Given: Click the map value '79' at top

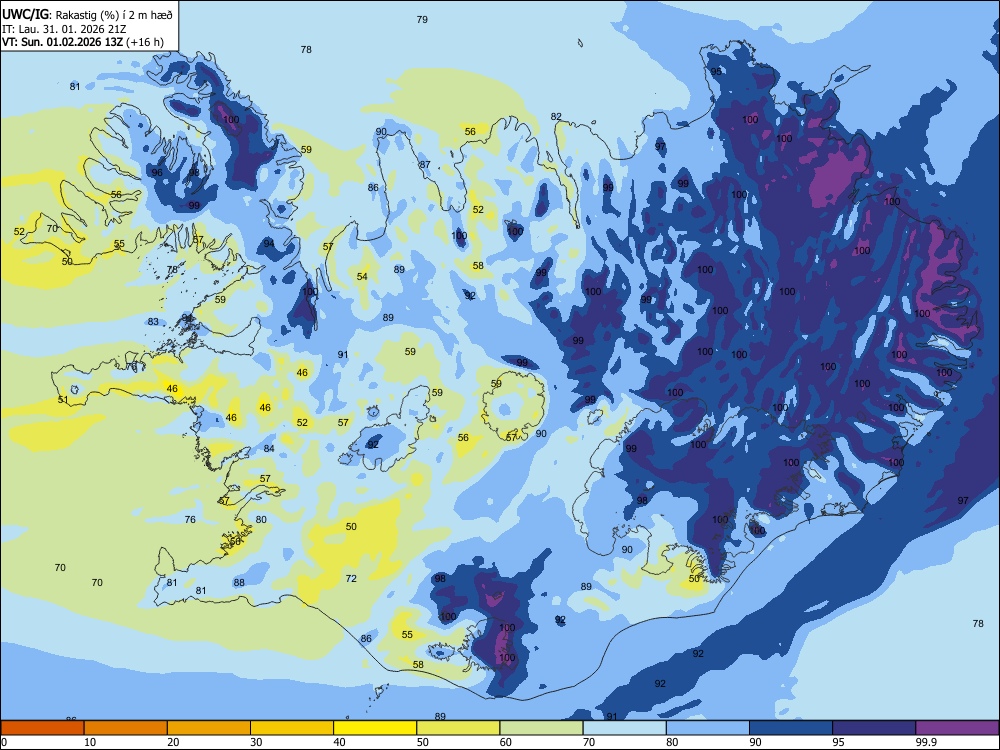Looking at the screenshot, I should pos(422,20).
